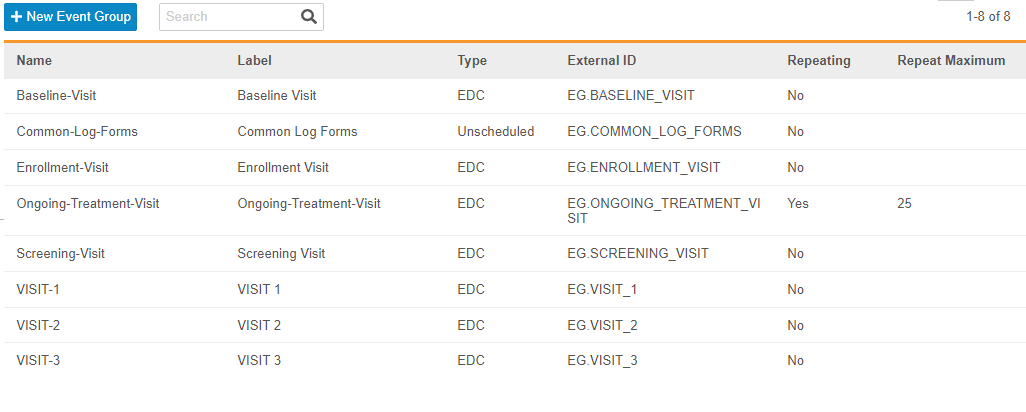Sort by the Label column header
The image size is (1026, 412).
(x=254, y=60)
